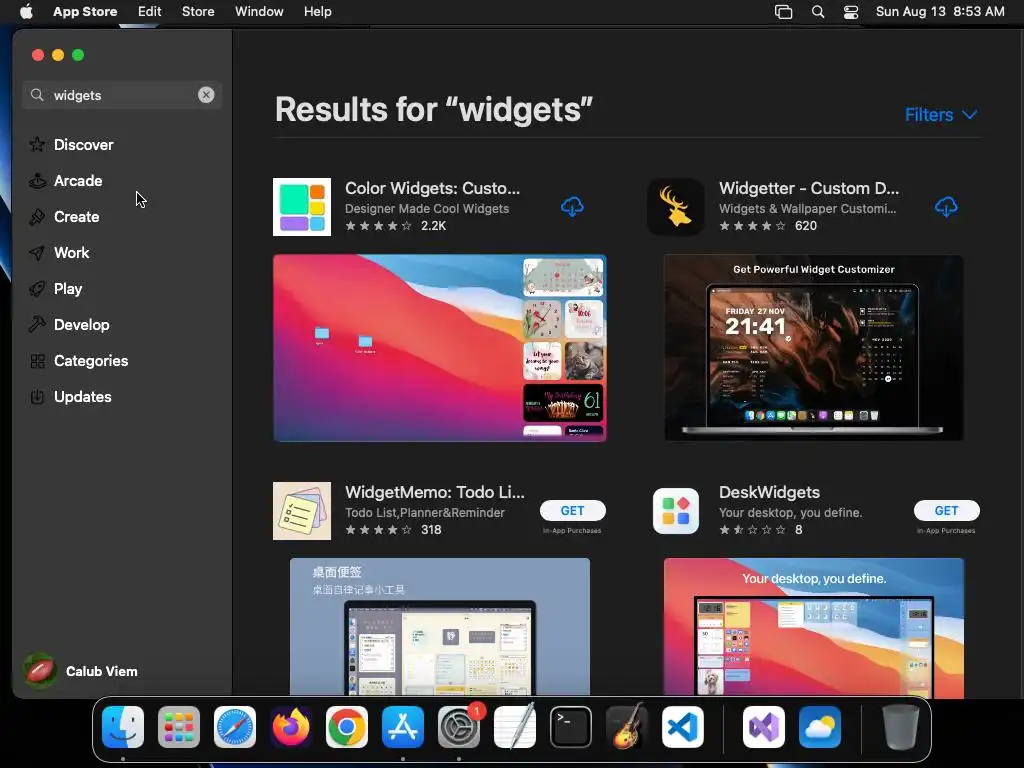The image size is (1024, 768).
Task: Click the Arcade joystick icon
Action: pyautogui.click(x=37, y=180)
